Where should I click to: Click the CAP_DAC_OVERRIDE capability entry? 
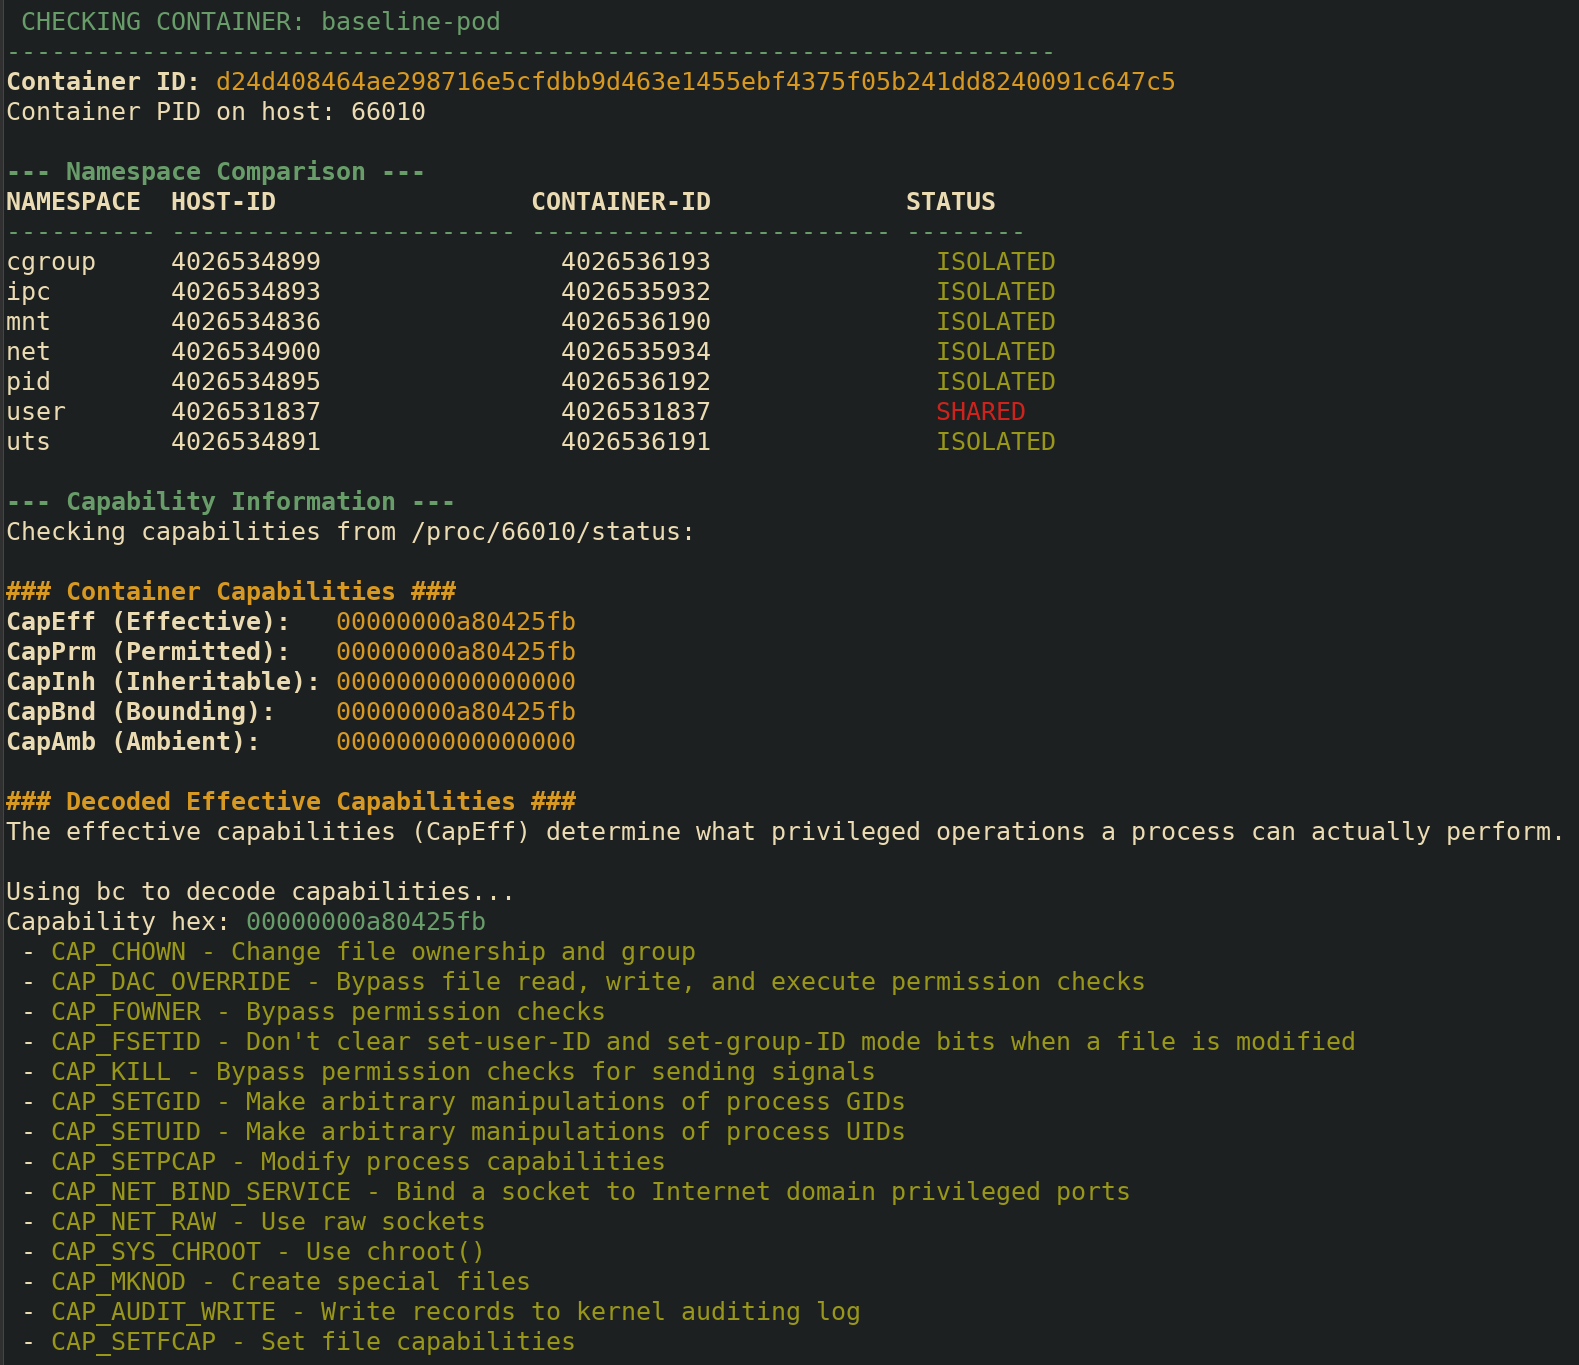tap(171, 982)
